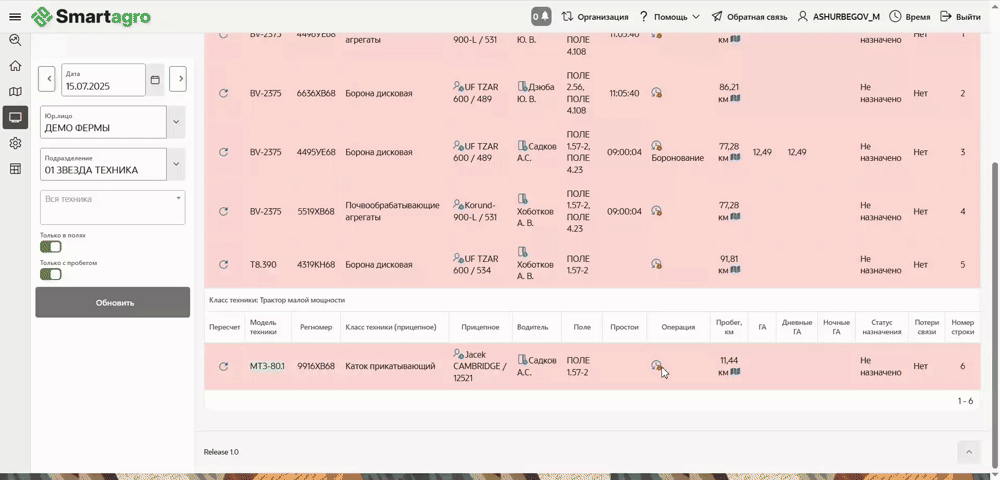Screen dimensions: 1000x480
Task: Click the notification bell counter
Action: [541, 17]
